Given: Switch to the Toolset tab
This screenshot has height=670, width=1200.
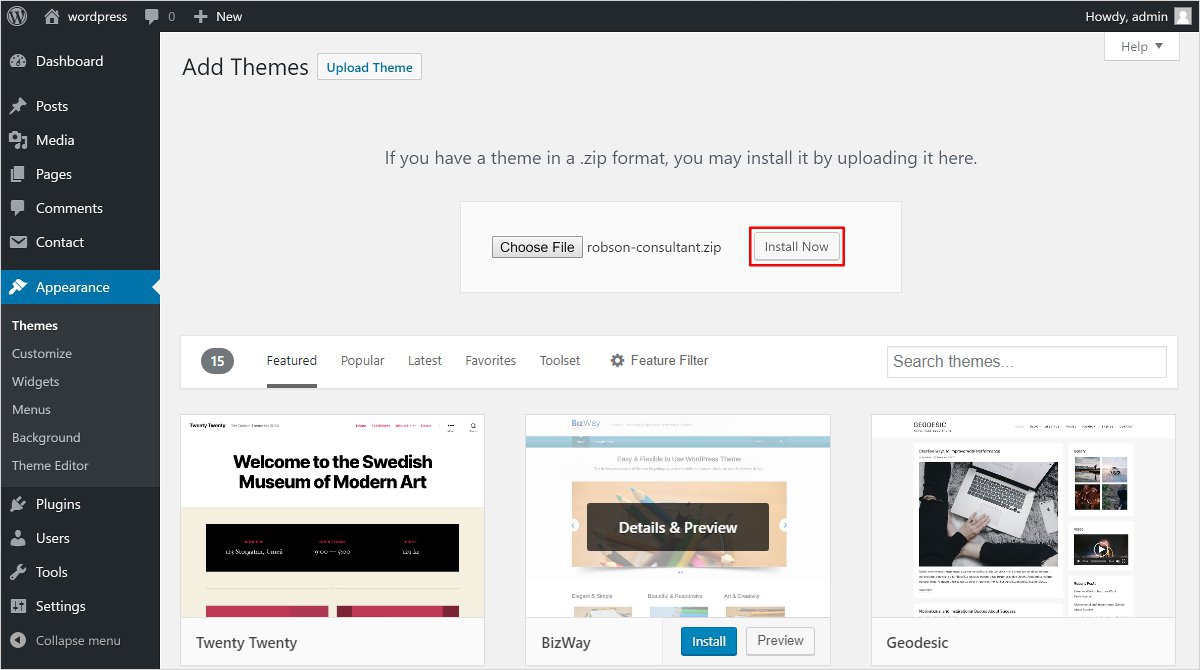Looking at the screenshot, I should pyautogui.click(x=560, y=361).
